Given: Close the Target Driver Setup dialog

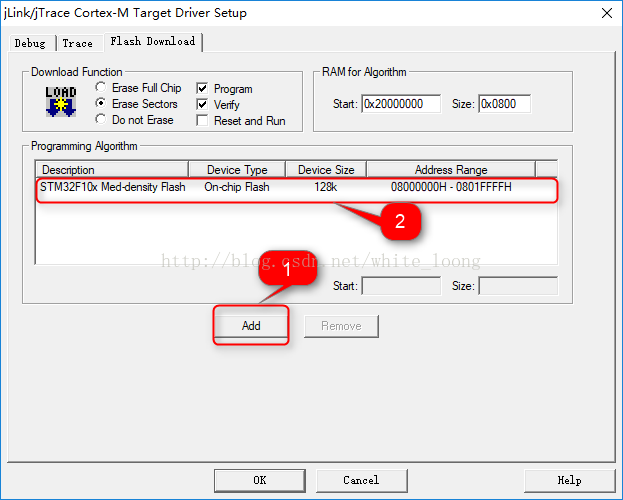Looking at the screenshot, I should coord(607,13).
